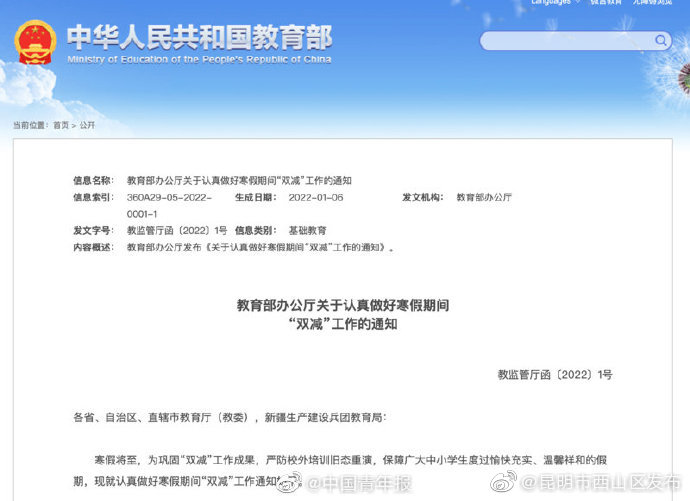
Task: Open 公开 in the breadcrumb
Action: pyautogui.click(x=87, y=125)
